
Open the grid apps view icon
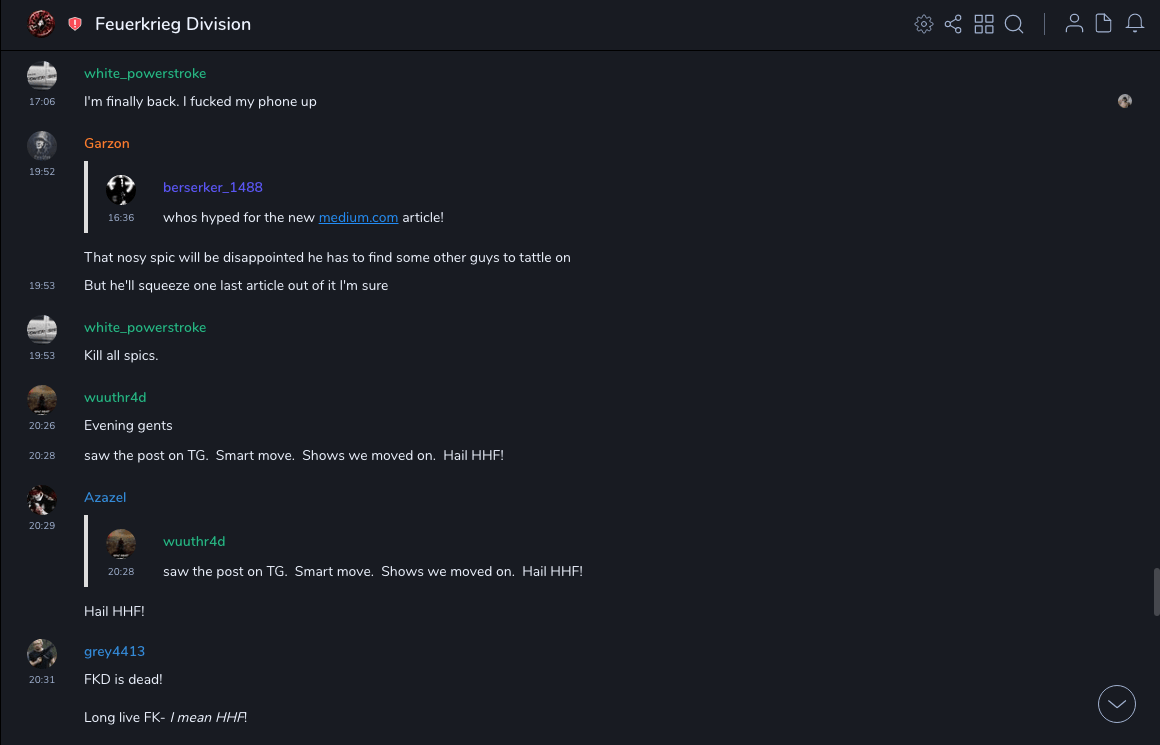coord(984,24)
